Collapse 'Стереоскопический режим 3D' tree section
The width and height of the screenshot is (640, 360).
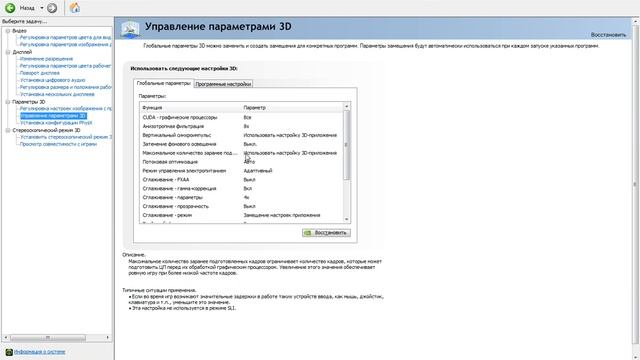pos(8,130)
